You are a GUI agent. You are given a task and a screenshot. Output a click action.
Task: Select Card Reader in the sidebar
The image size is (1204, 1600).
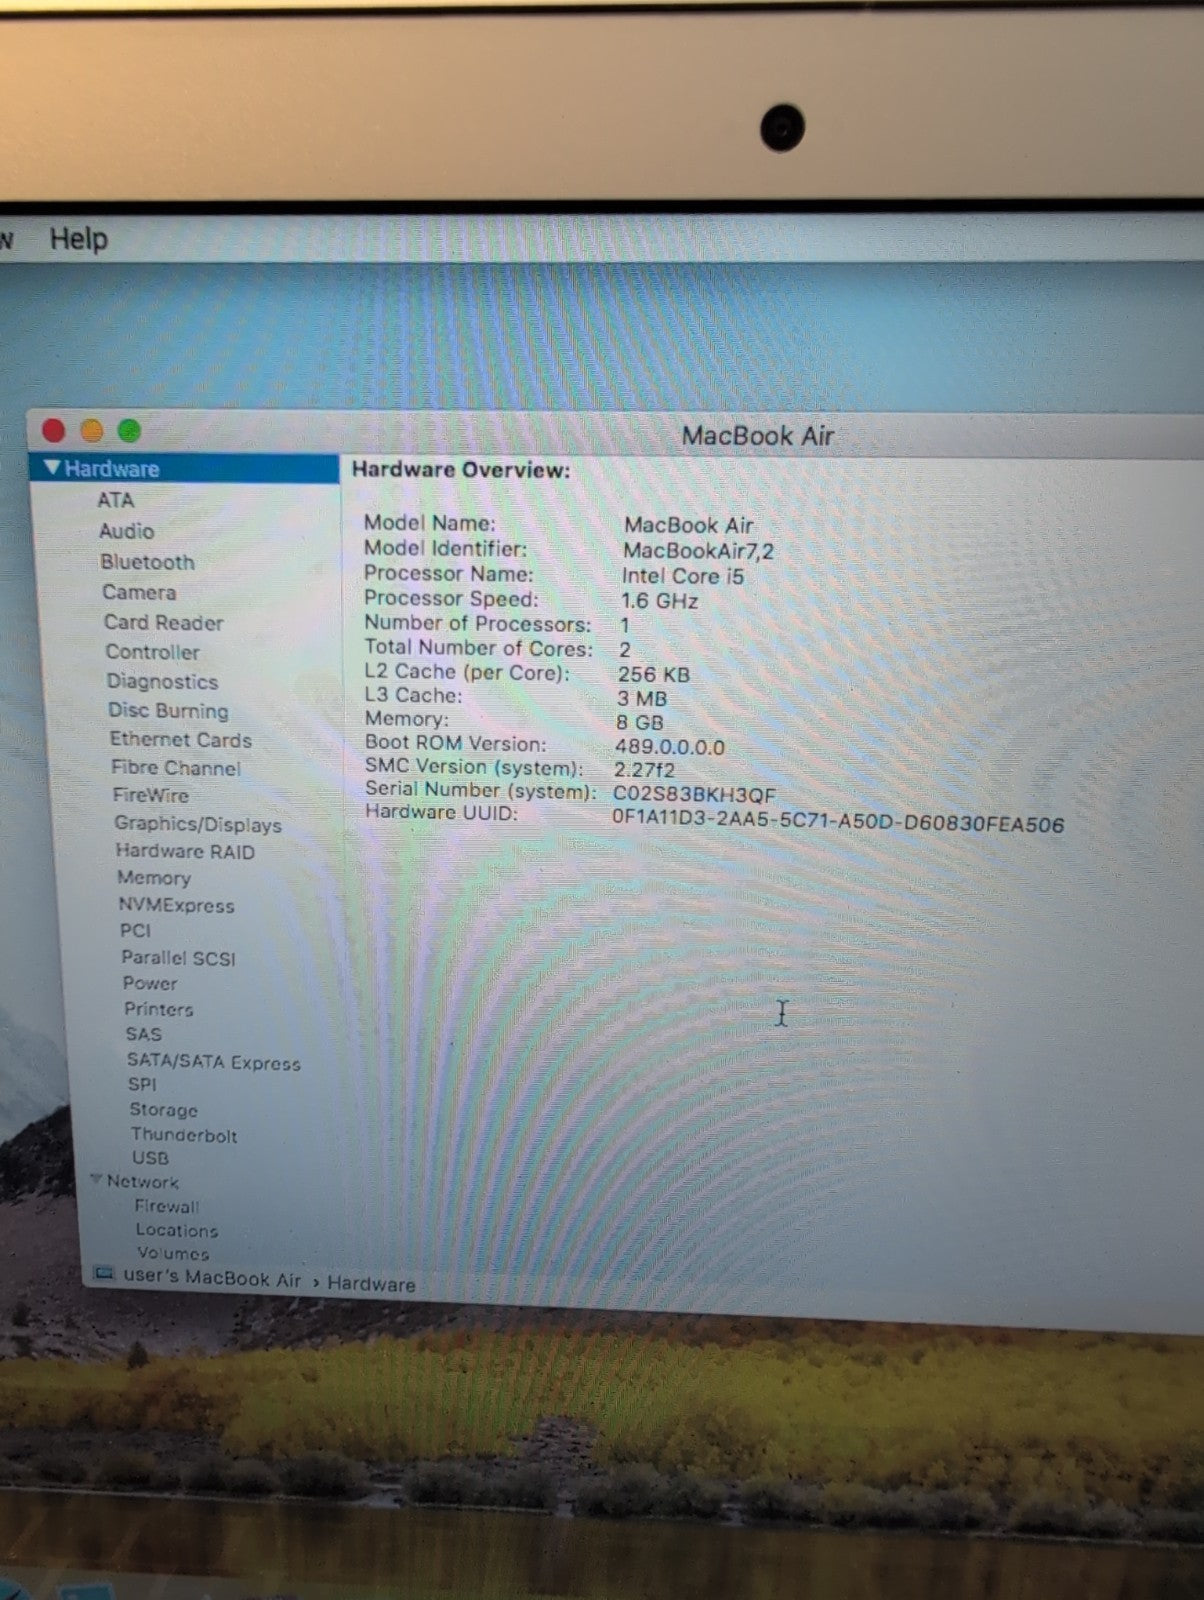pyautogui.click(x=163, y=622)
